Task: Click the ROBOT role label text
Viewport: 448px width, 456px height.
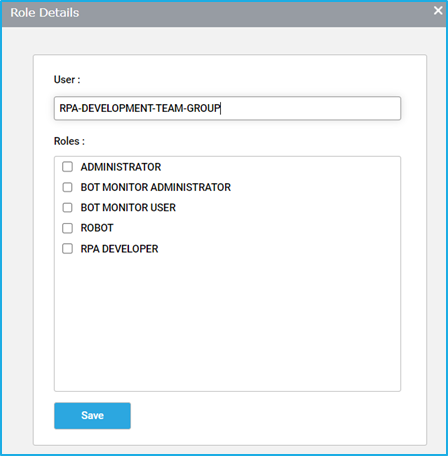Action: [x=97, y=228]
